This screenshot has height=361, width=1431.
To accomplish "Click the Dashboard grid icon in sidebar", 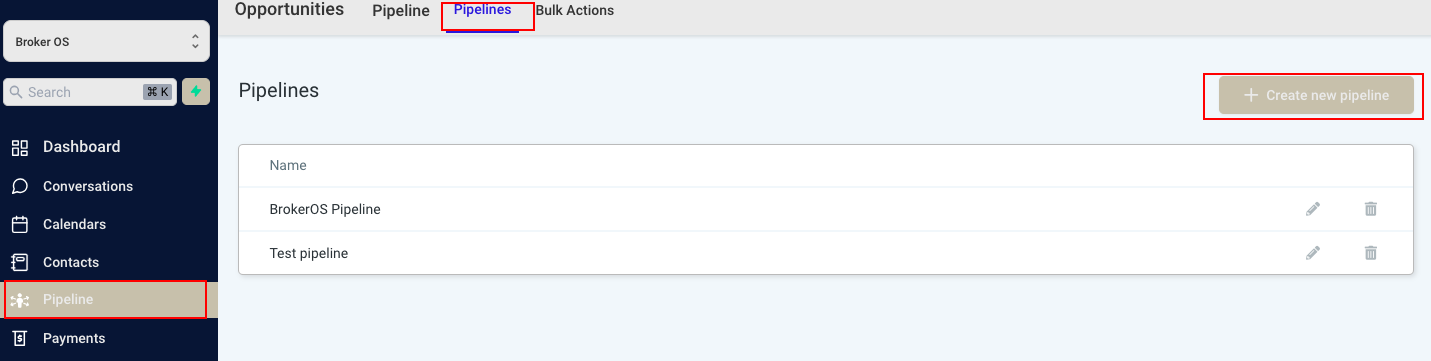I will (x=20, y=148).
